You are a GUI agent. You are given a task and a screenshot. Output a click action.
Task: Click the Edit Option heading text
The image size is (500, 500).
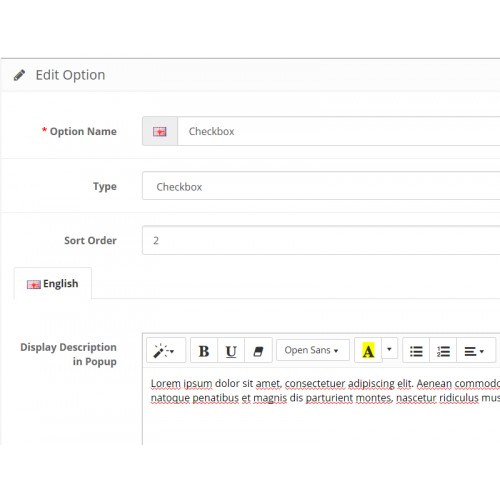pyautogui.click(x=70, y=75)
